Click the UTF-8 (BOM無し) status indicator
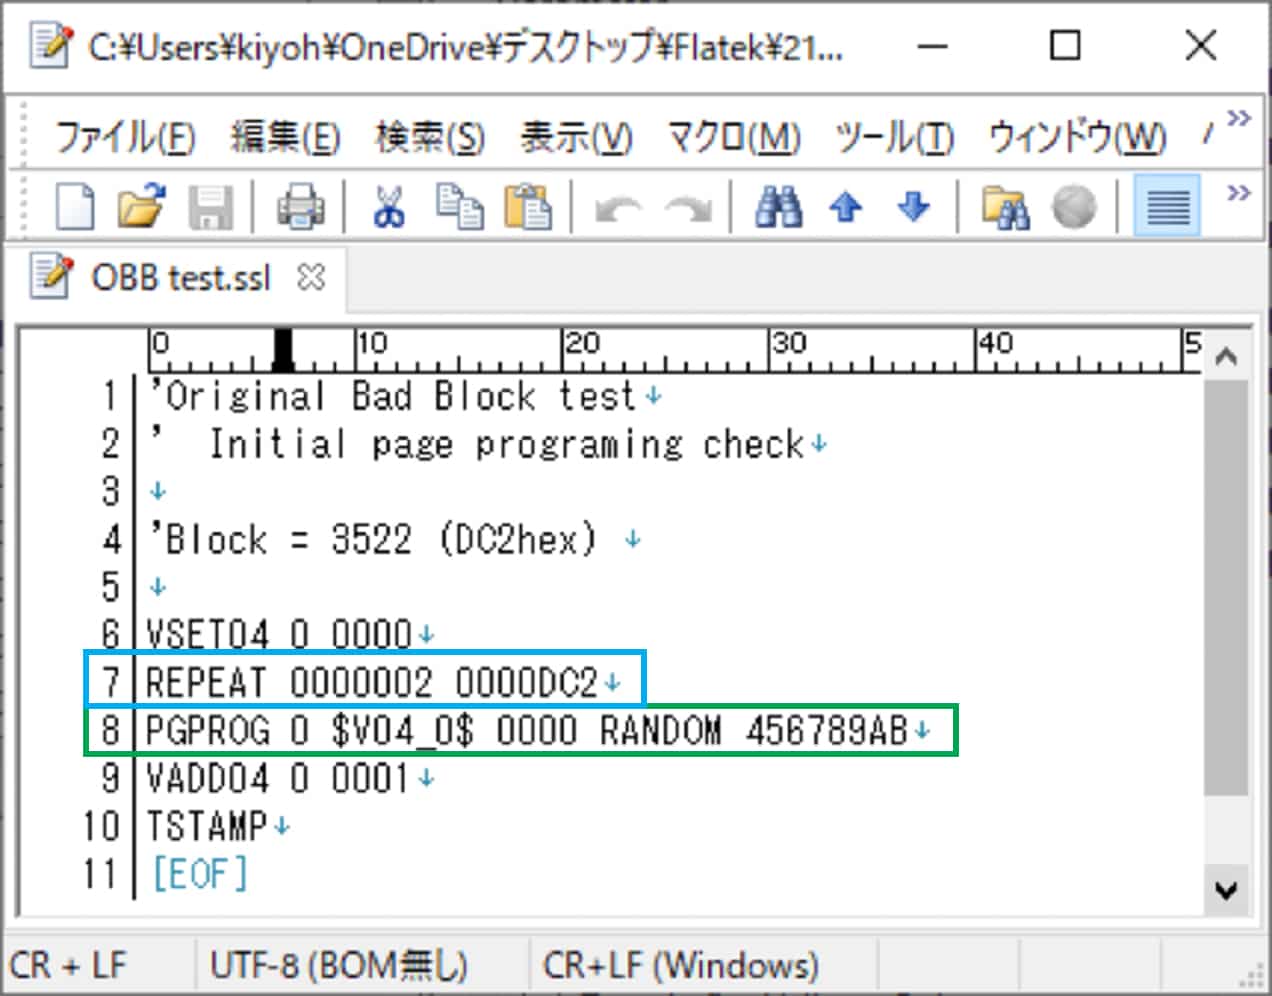 click(339, 964)
